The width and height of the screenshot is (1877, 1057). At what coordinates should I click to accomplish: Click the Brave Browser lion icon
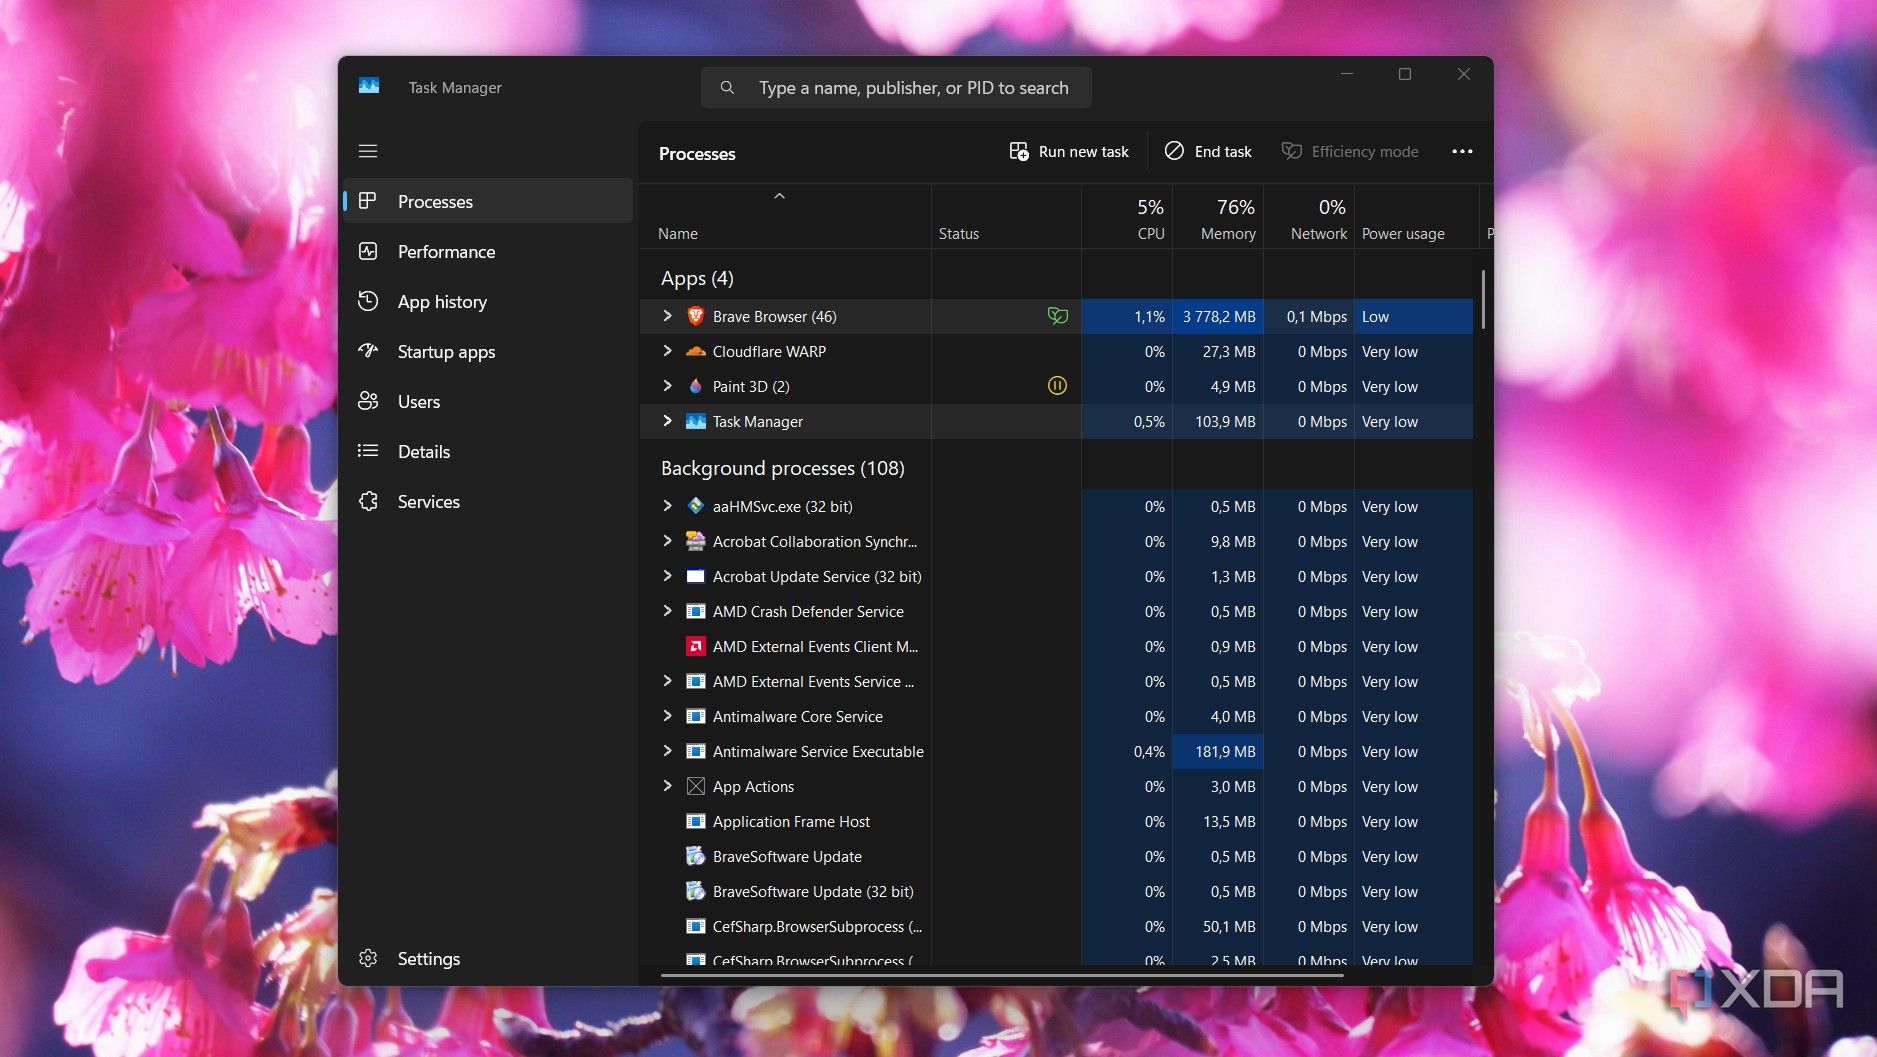[x=696, y=316]
